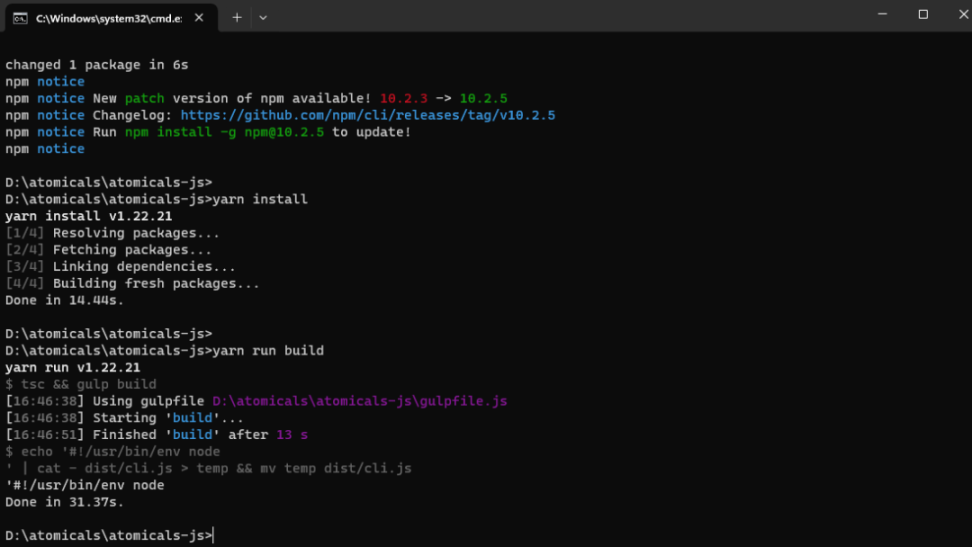Expand the new tab profile dropdown
The height and width of the screenshot is (547, 972).
click(x=263, y=17)
